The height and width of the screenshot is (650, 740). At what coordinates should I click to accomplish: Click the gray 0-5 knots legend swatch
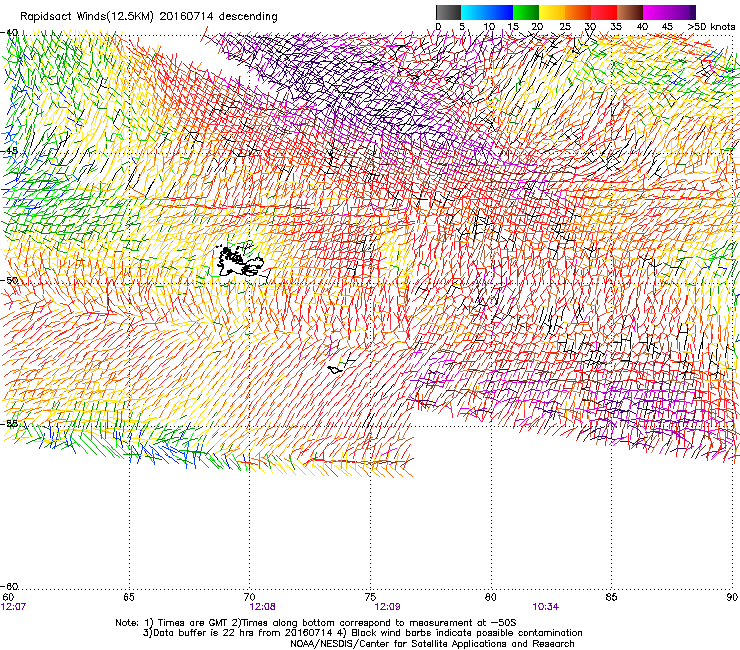pyautogui.click(x=448, y=12)
